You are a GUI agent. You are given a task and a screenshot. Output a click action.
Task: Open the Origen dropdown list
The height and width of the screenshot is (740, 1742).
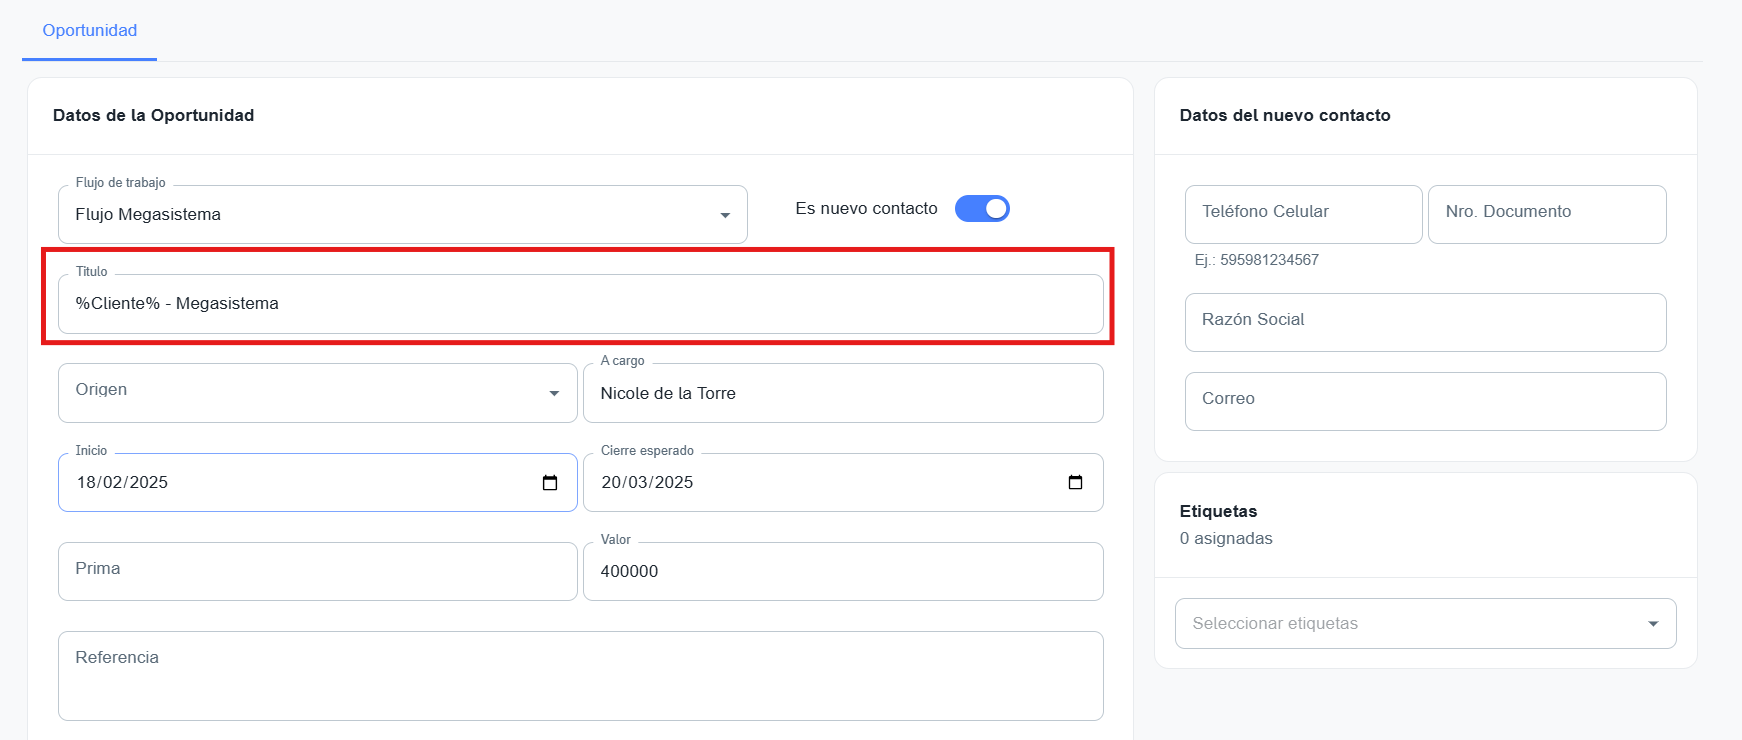554,393
